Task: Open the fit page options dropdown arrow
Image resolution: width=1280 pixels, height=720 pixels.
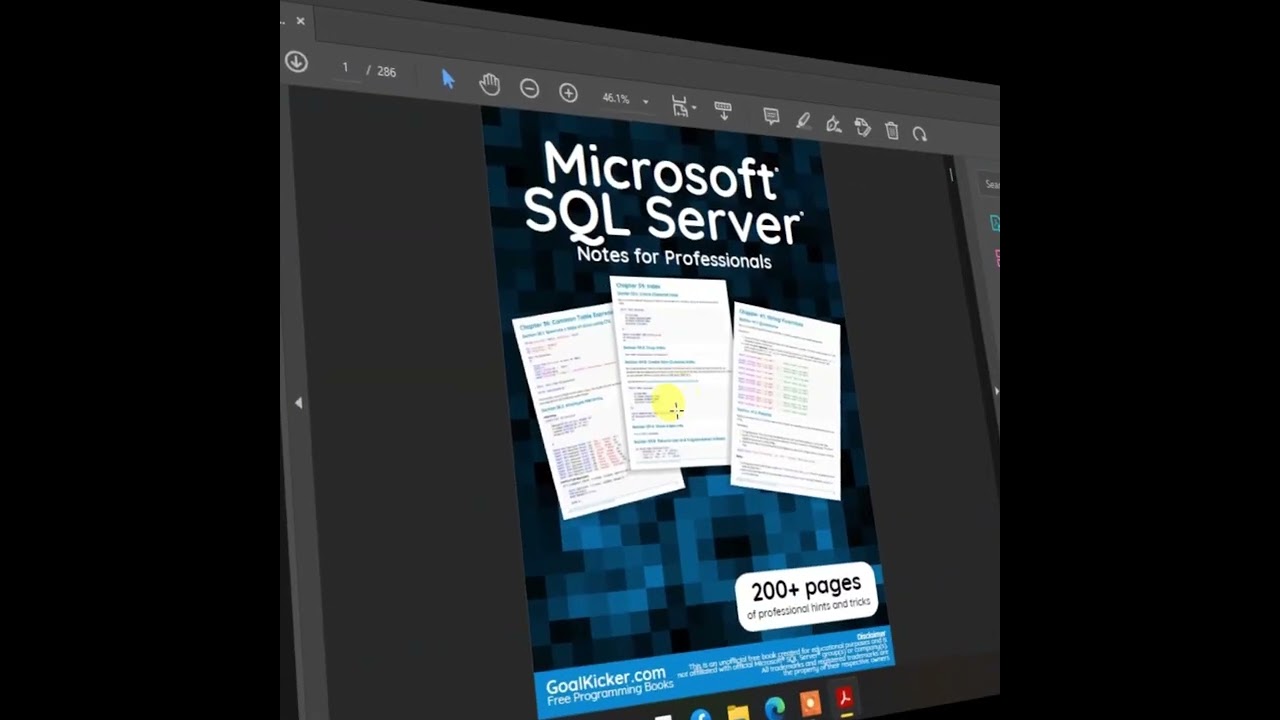Action: click(694, 108)
